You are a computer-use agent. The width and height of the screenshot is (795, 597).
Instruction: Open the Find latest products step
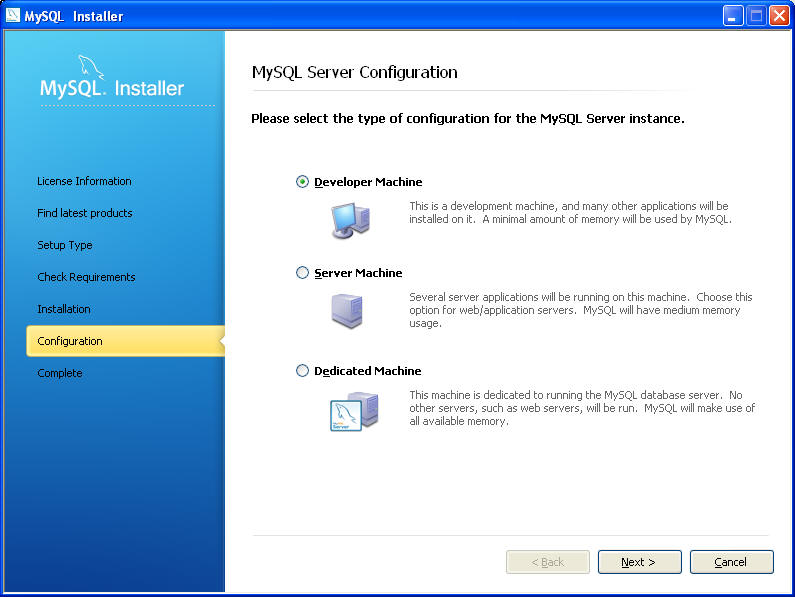tap(85, 213)
